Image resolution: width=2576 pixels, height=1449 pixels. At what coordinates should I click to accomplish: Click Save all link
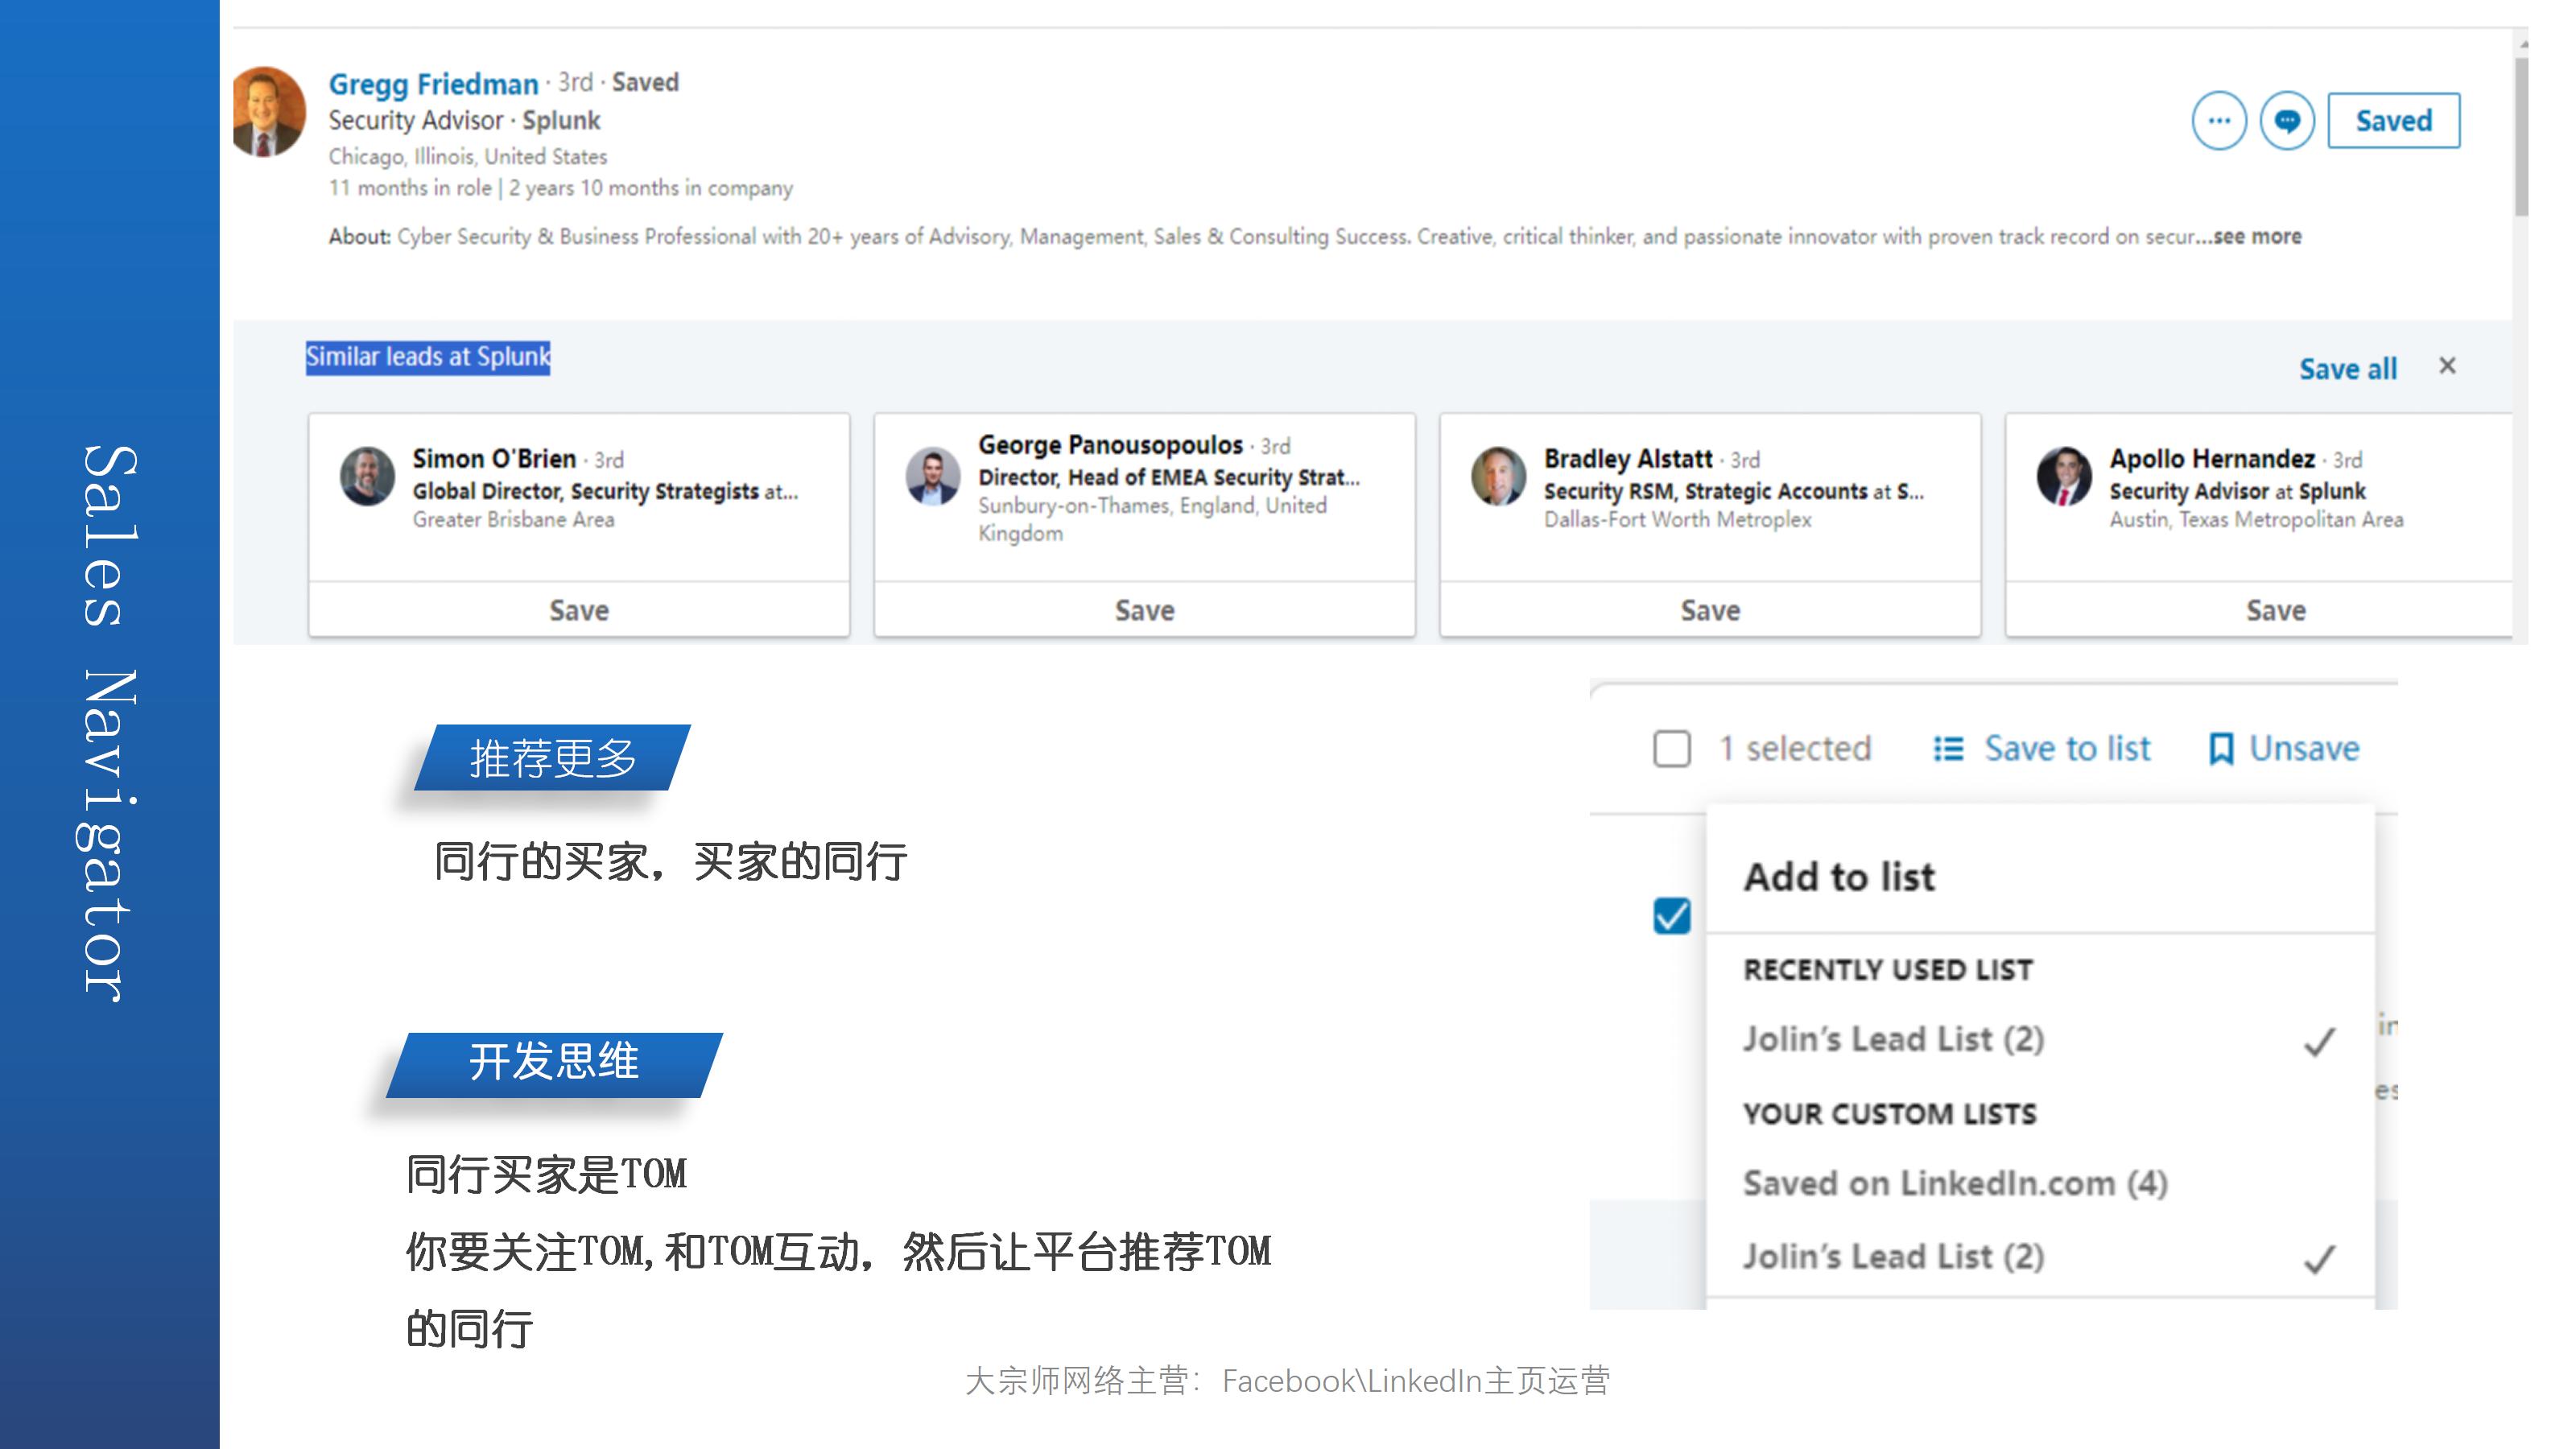pos(2347,369)
